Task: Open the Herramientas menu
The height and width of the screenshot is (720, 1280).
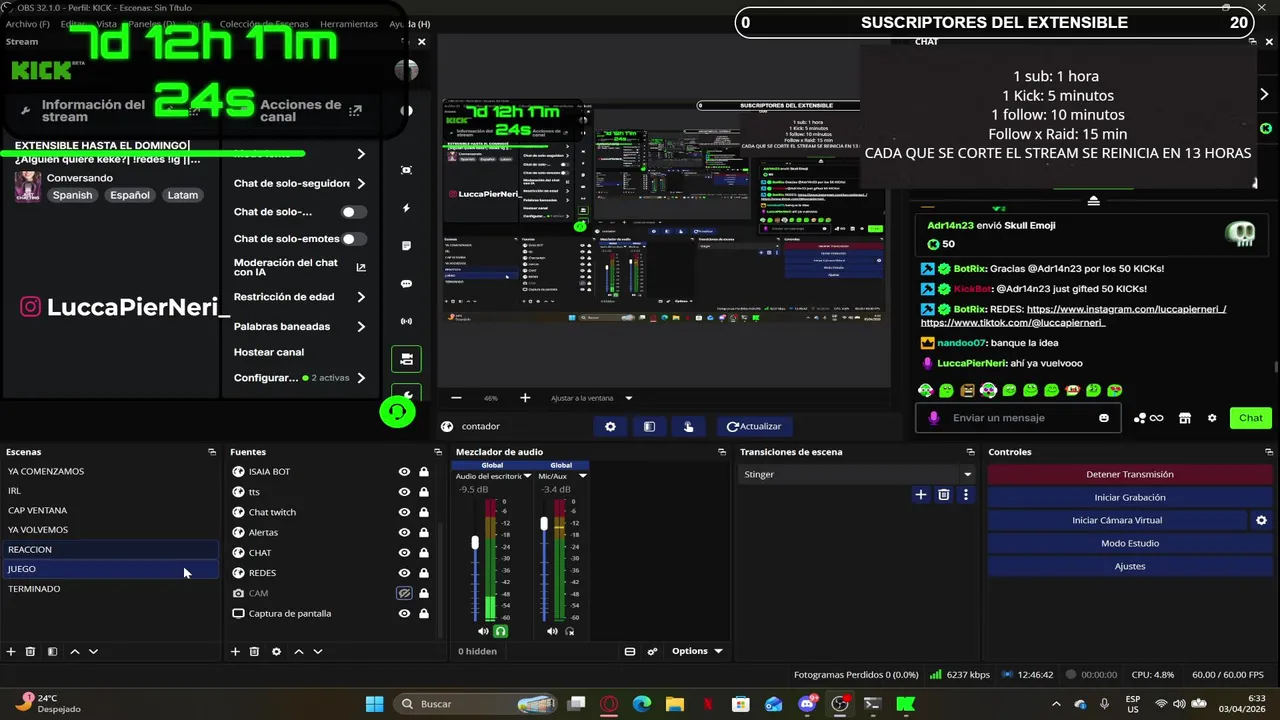Action: click(349, 24)
